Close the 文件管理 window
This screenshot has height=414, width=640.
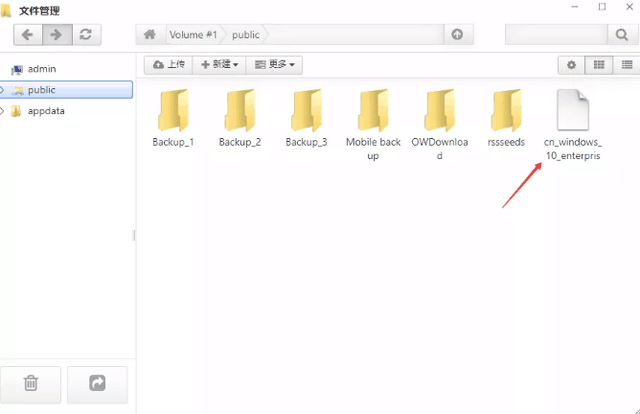tap(629, 7)
